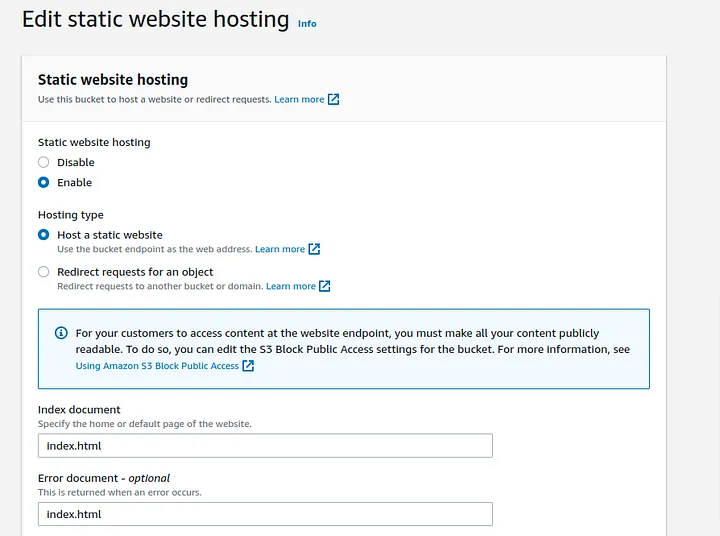Click external-link icon after header Learn more
Viewport: 720px width, 536px height.
click(x=333, y=99)
